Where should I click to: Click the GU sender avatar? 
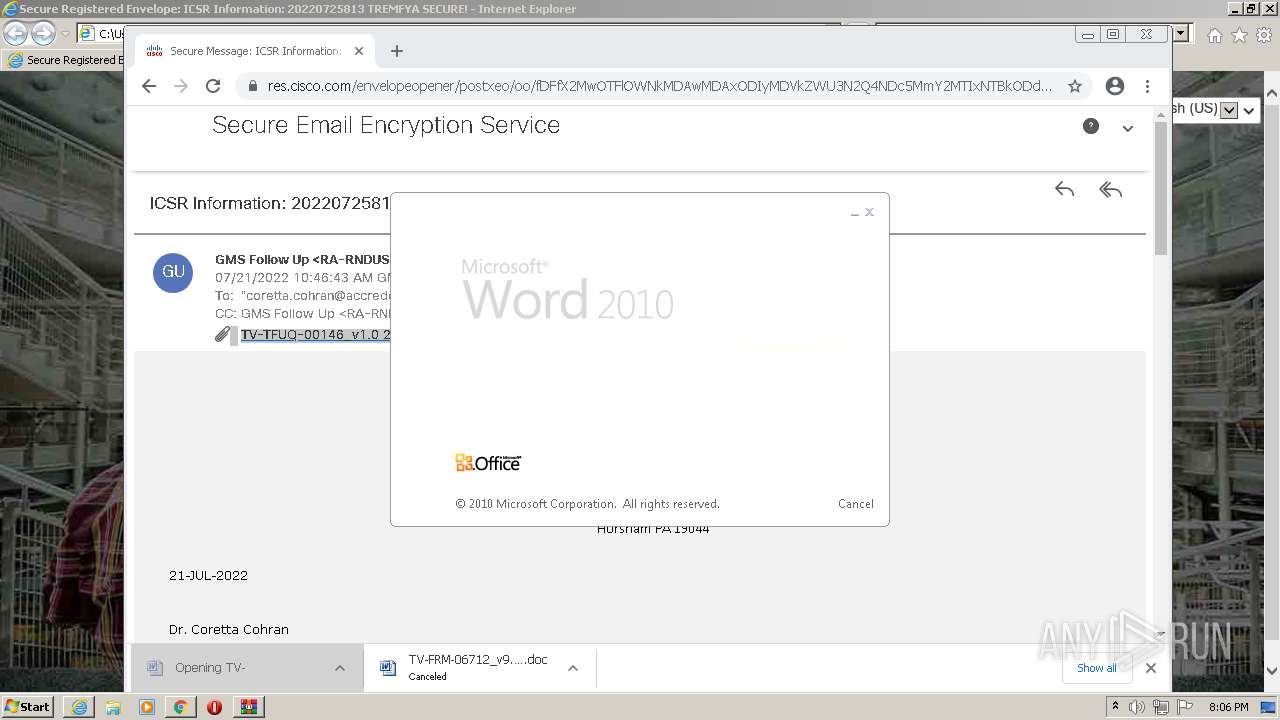[173, 272]
